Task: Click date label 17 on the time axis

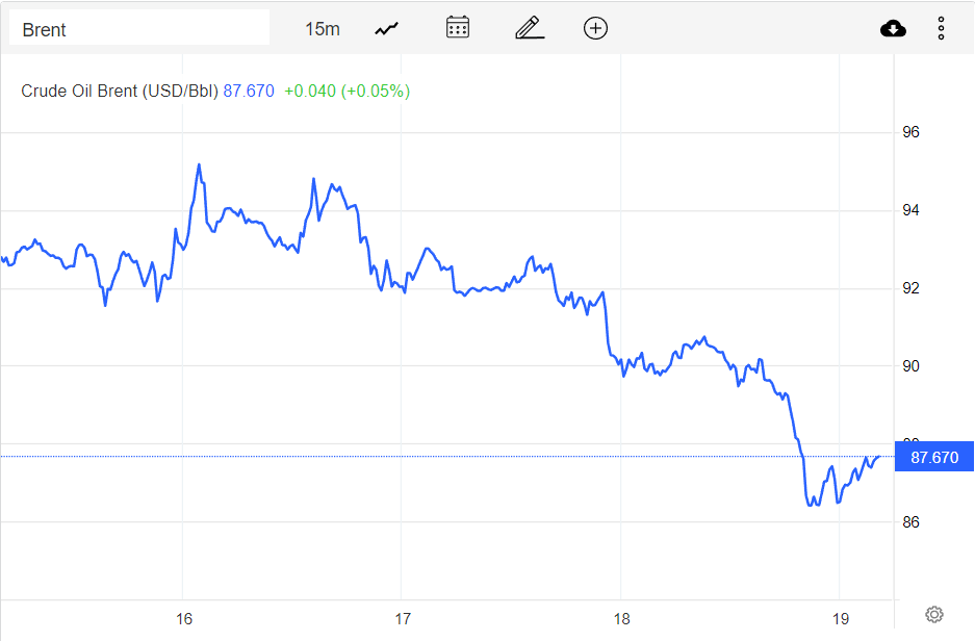Action: click(401, 617)
